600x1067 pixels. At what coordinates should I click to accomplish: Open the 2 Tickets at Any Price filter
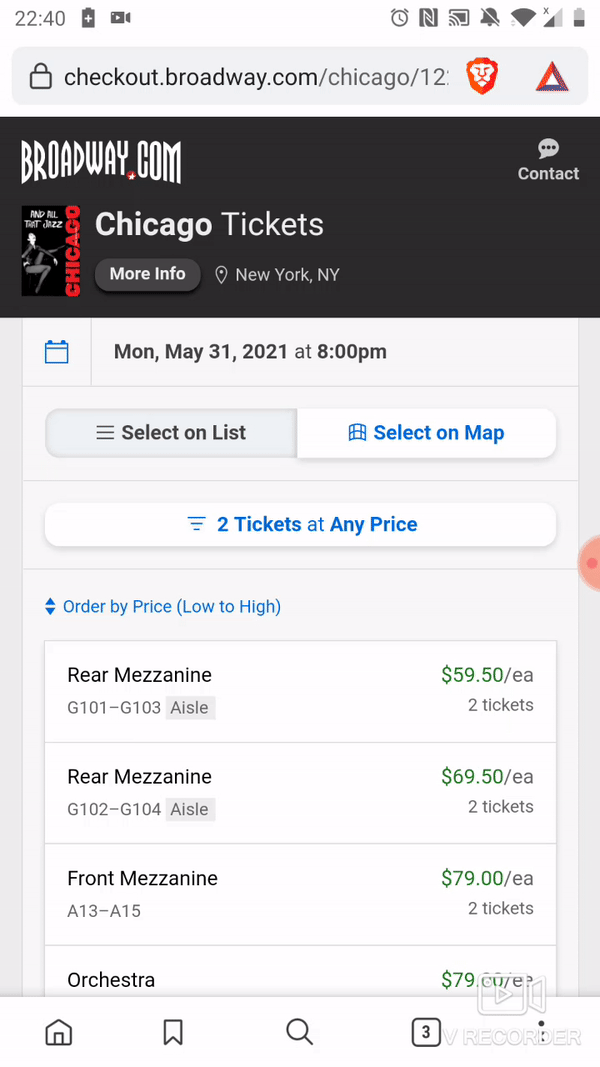tap(300, 525)
